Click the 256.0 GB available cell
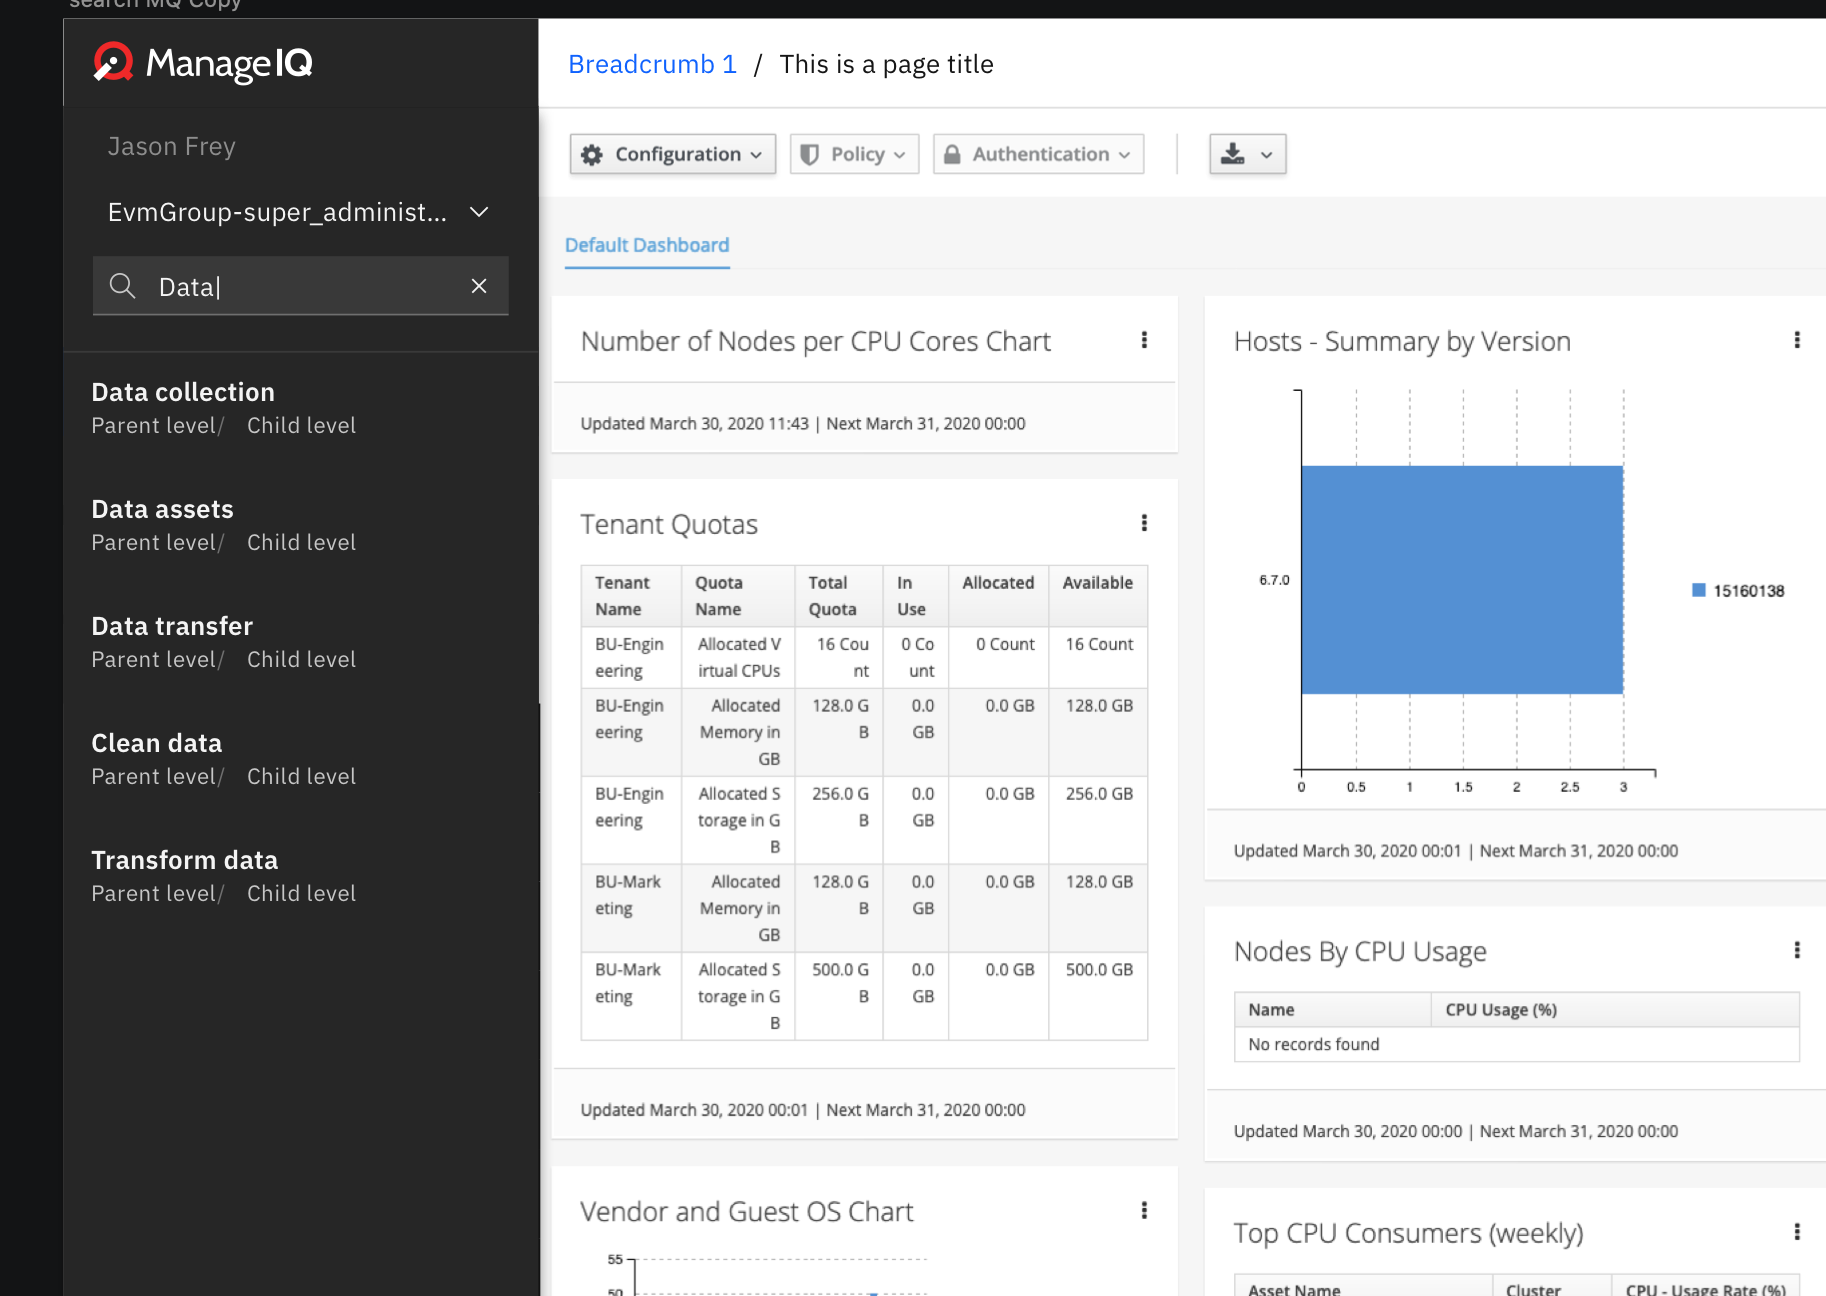Screen dimensions: 1826x1296 [1098, 820]
